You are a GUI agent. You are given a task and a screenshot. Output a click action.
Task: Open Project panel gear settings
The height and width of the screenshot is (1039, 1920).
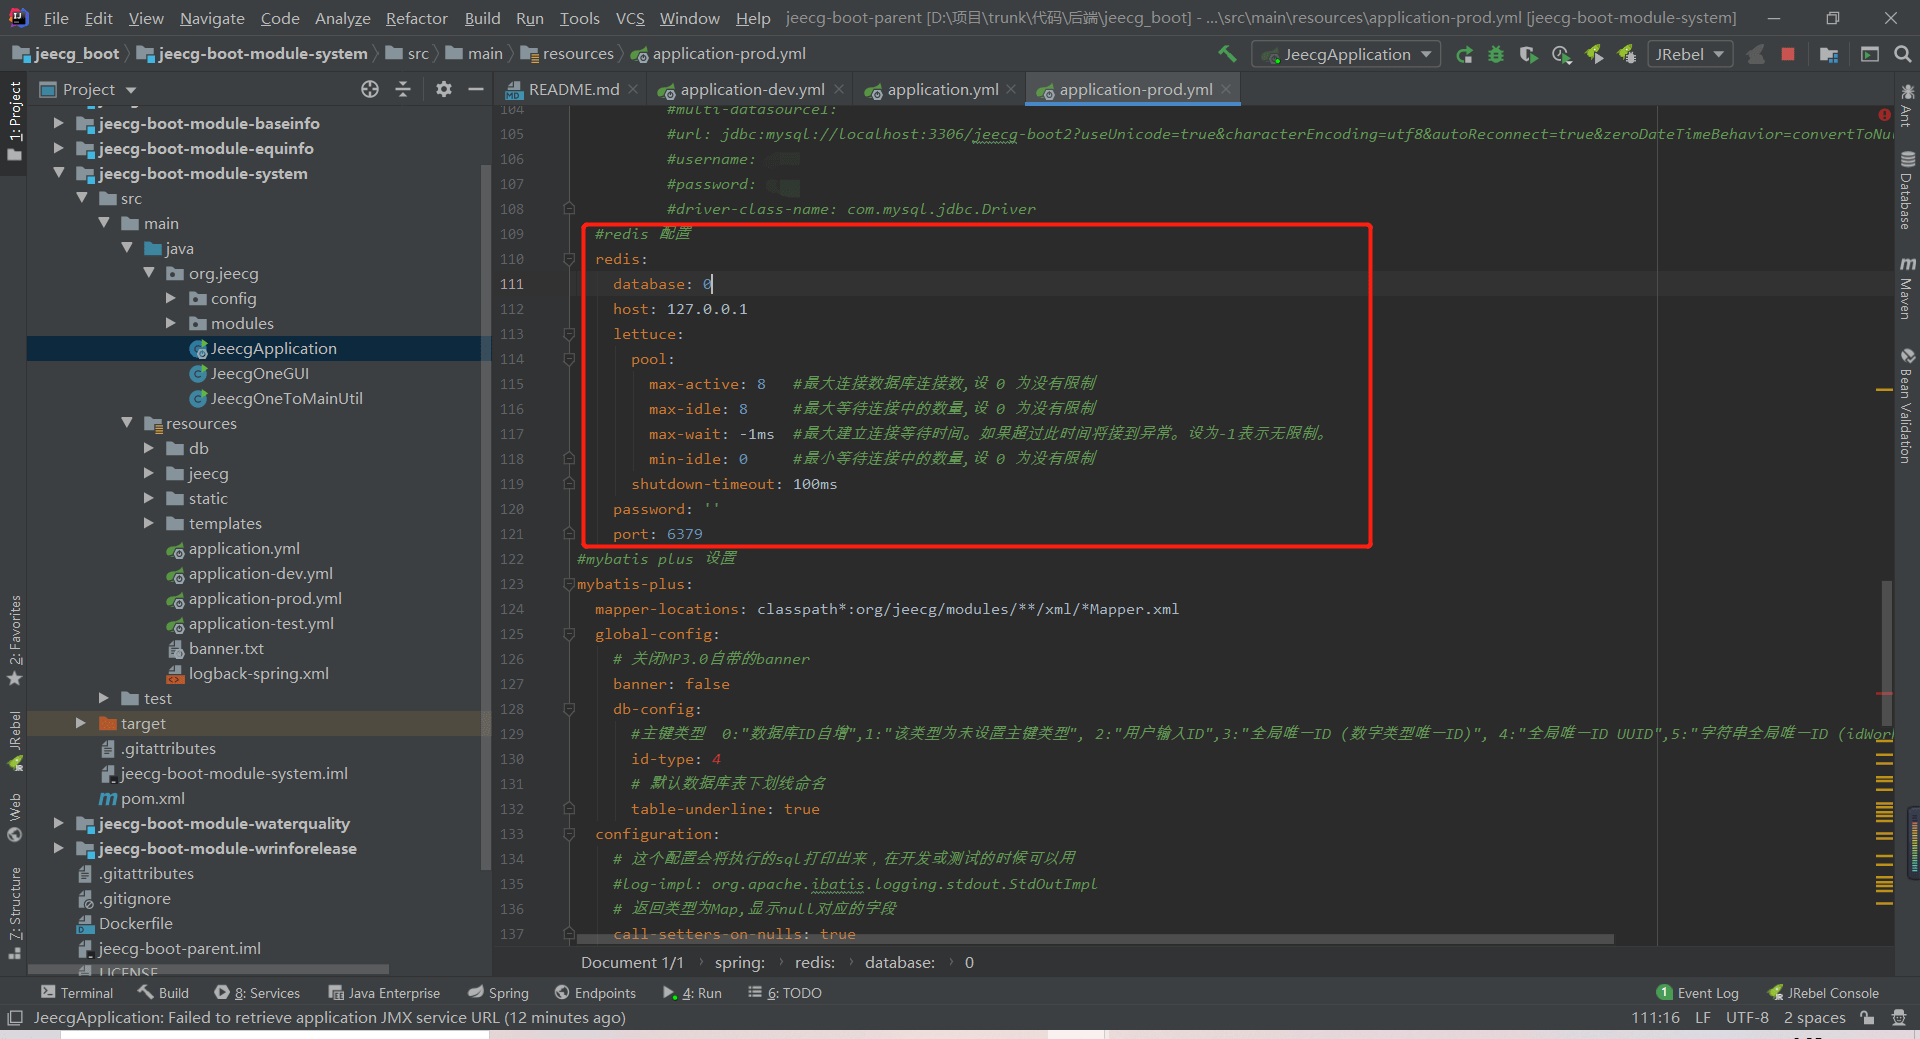pos(444,90)
